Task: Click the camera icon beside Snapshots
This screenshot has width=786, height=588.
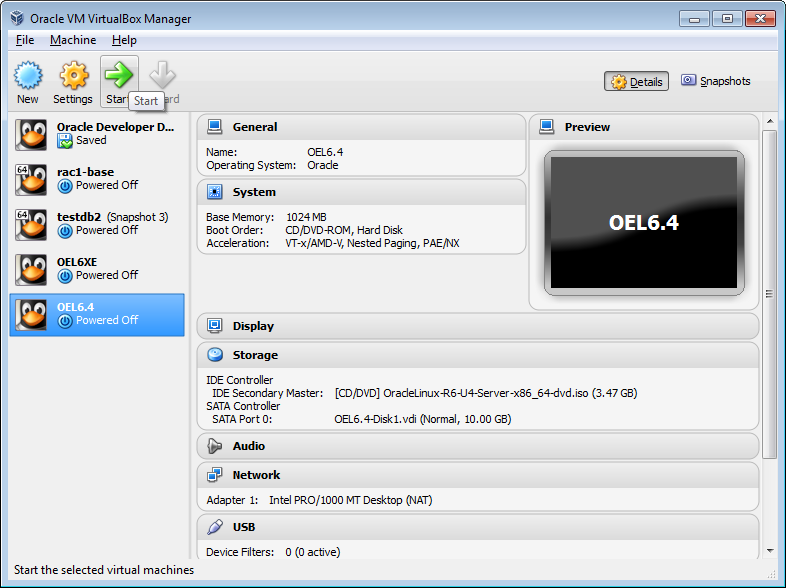Action: point(688,80)
